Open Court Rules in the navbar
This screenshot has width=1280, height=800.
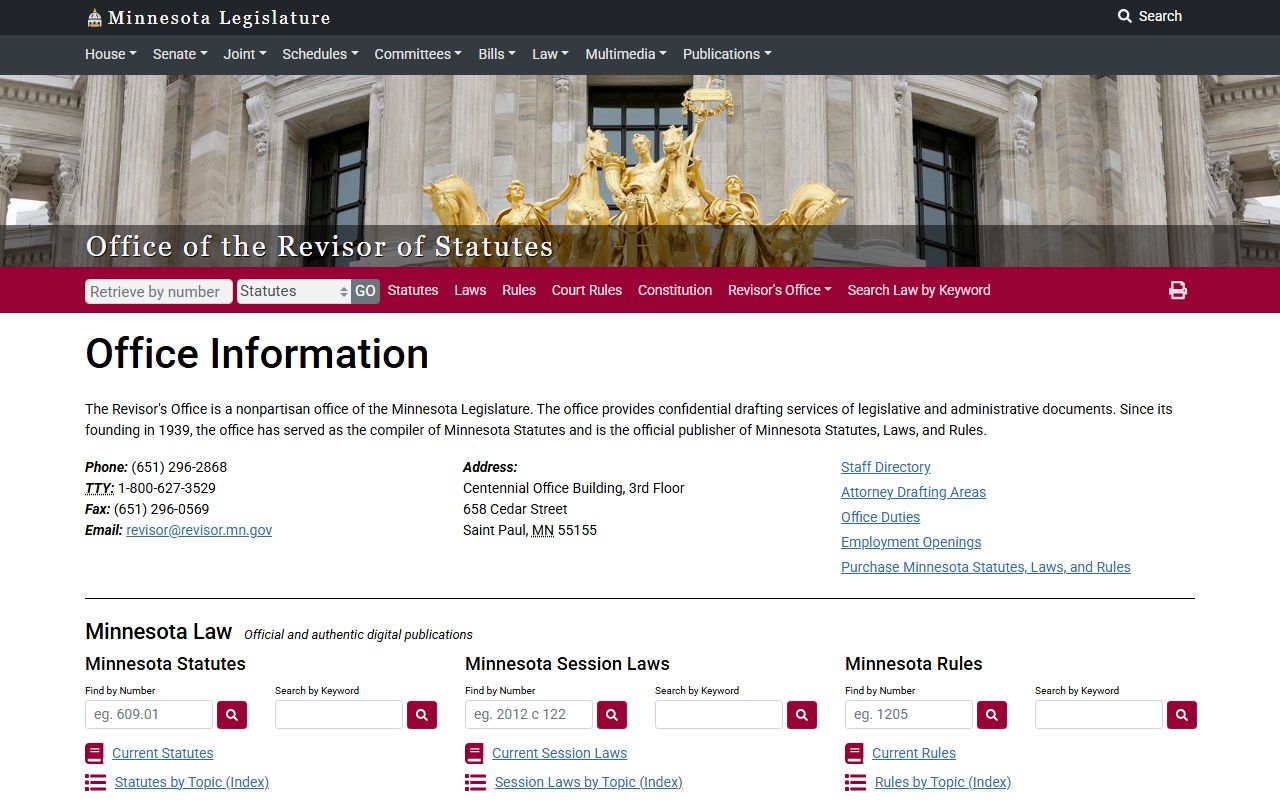click(x=587, y=290)
